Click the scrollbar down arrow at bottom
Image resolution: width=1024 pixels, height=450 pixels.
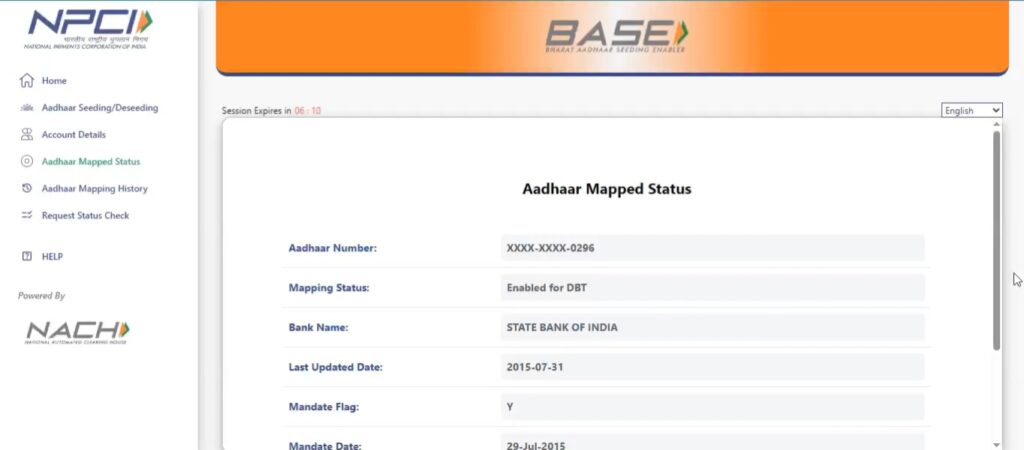(x=996, y=443)
